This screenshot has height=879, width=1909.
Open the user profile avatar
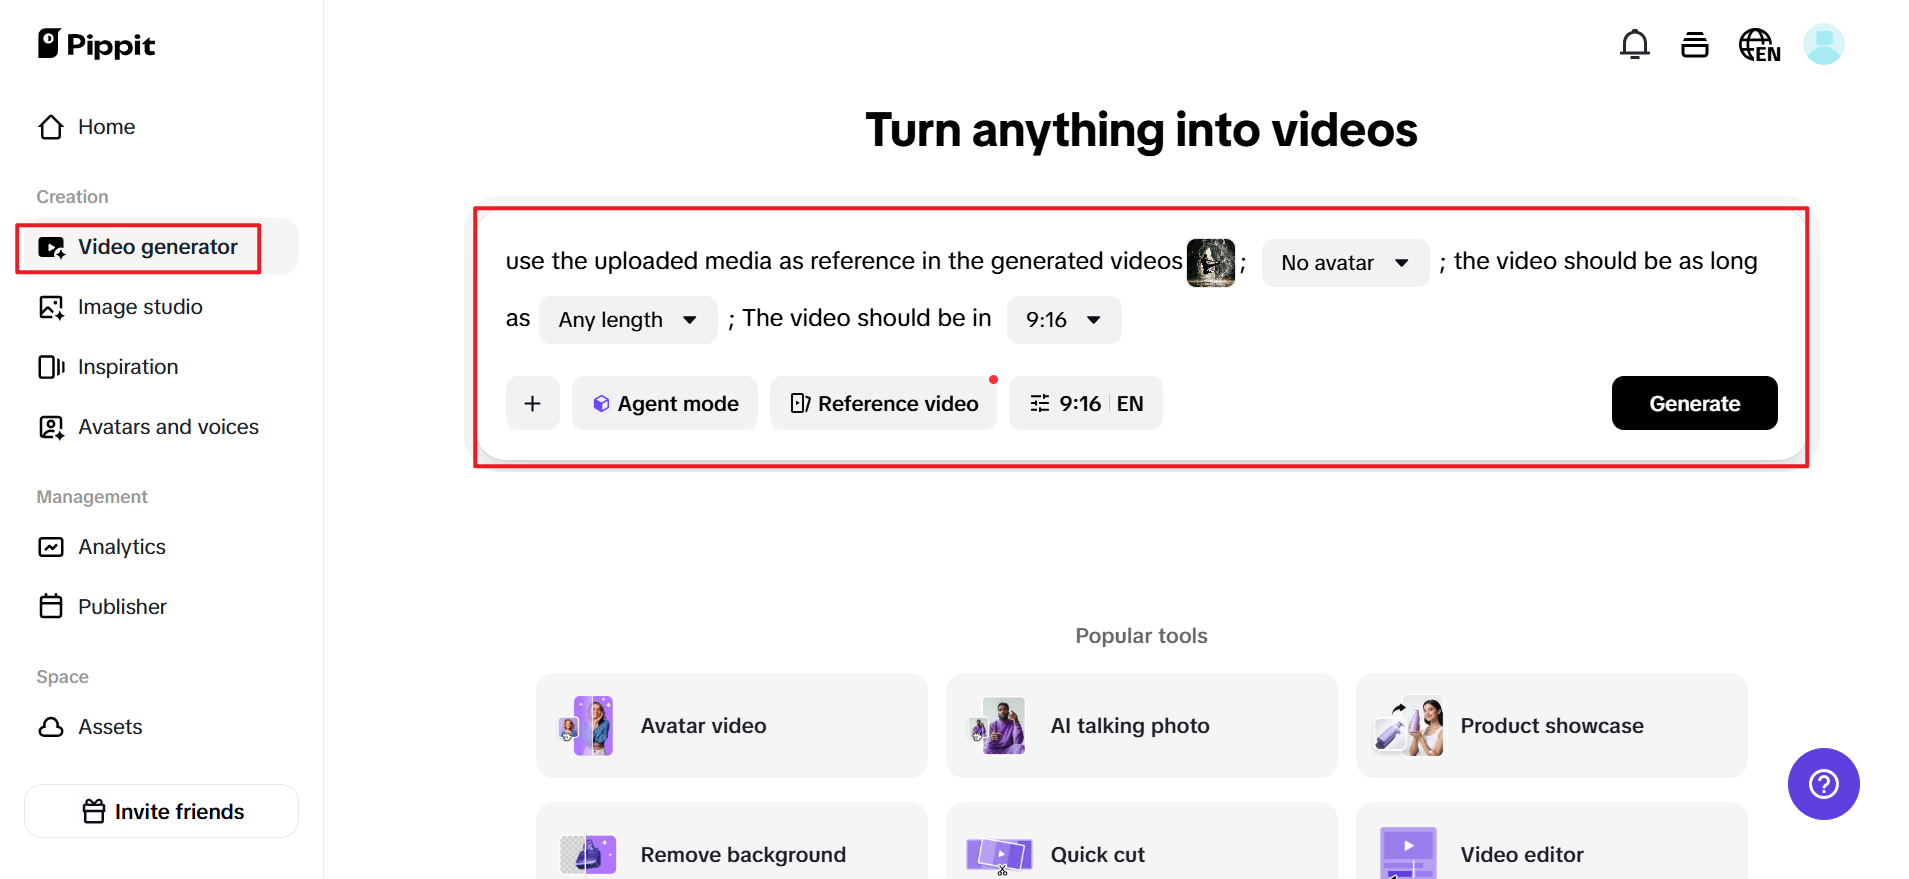(x=1823, y=44)
